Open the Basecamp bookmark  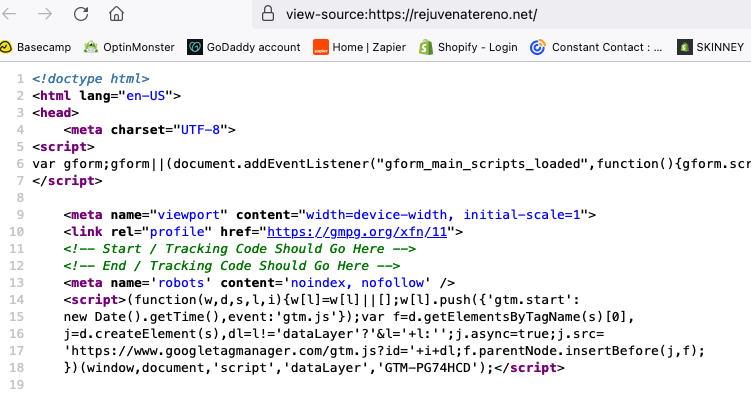[35, 47]
